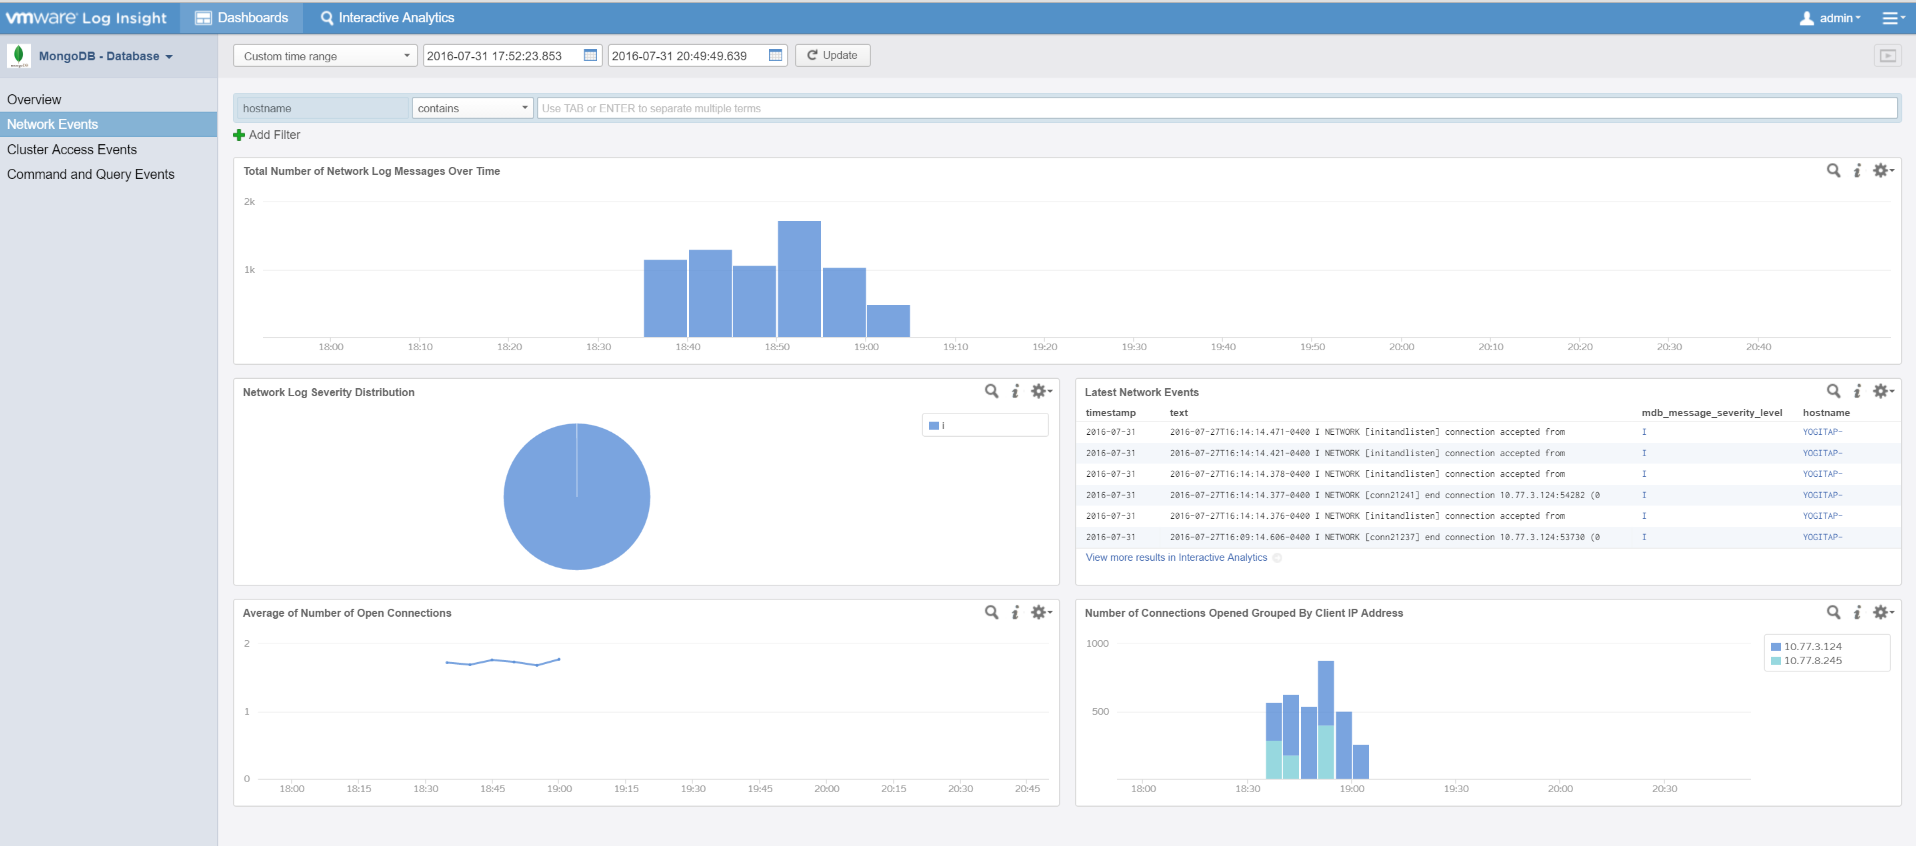Screen dimensions: 1916x846
Task: Open gear menu of Average Open Connections chart
Action: [1041, 613]
